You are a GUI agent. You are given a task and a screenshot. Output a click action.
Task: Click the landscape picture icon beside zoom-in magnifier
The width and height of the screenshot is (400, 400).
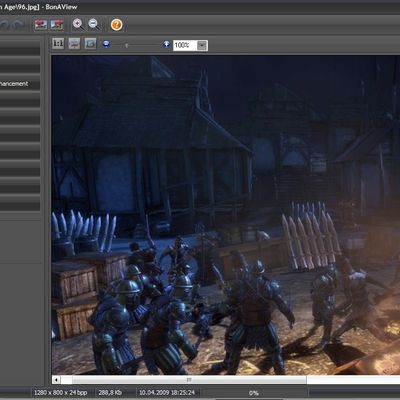pyautogui.click(x=56, y=25)
